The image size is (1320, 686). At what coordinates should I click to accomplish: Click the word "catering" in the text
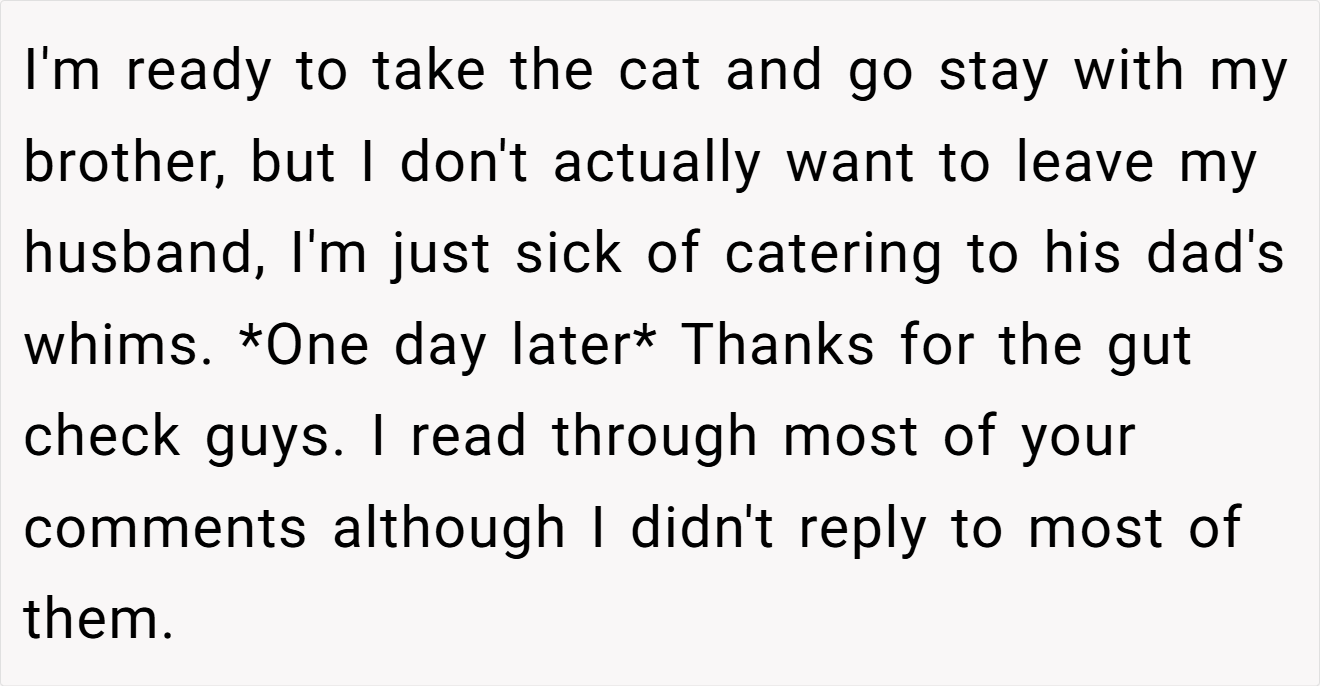(832, 255)
